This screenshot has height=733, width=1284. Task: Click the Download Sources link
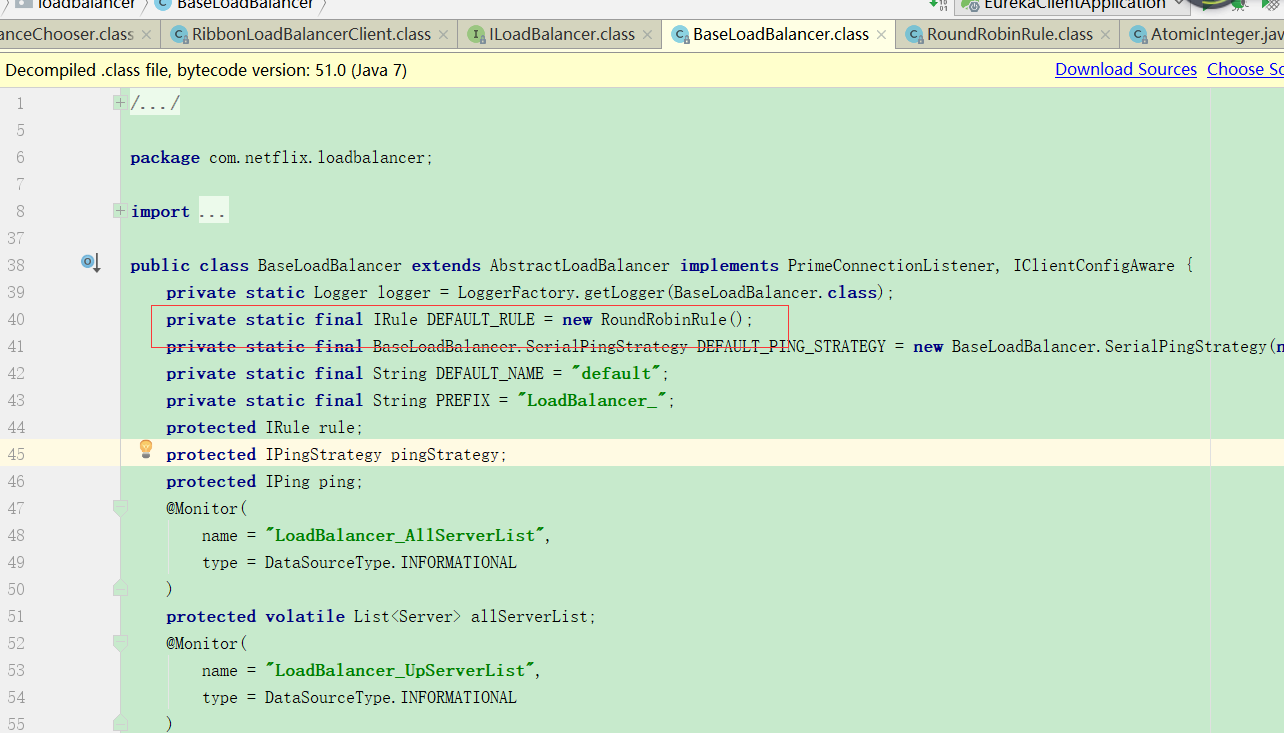(x=1125, y=69)
